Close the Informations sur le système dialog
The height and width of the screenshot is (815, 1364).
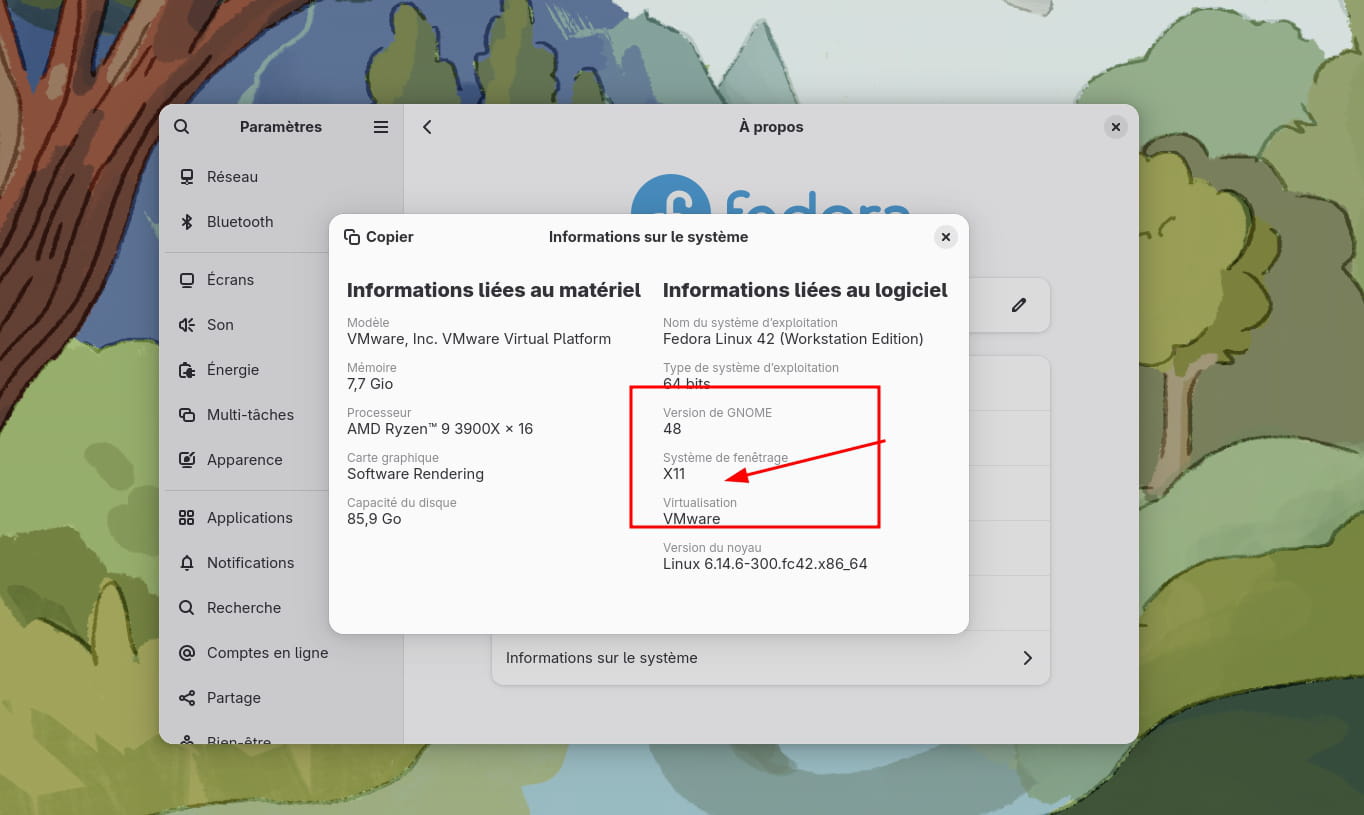[945, 237]
